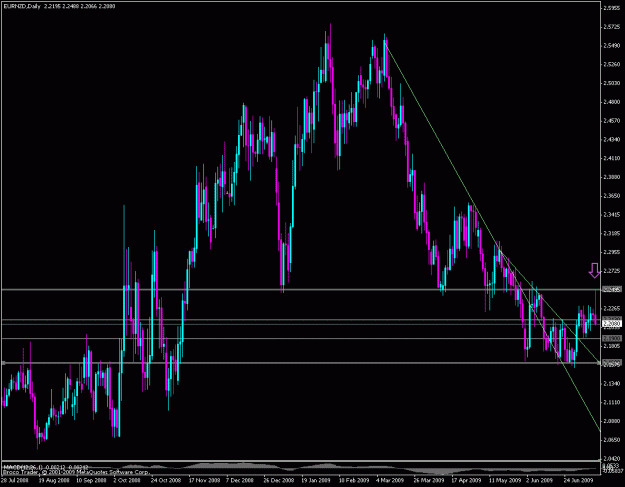Click the 2.3185 price axis label

click(612, 234)
